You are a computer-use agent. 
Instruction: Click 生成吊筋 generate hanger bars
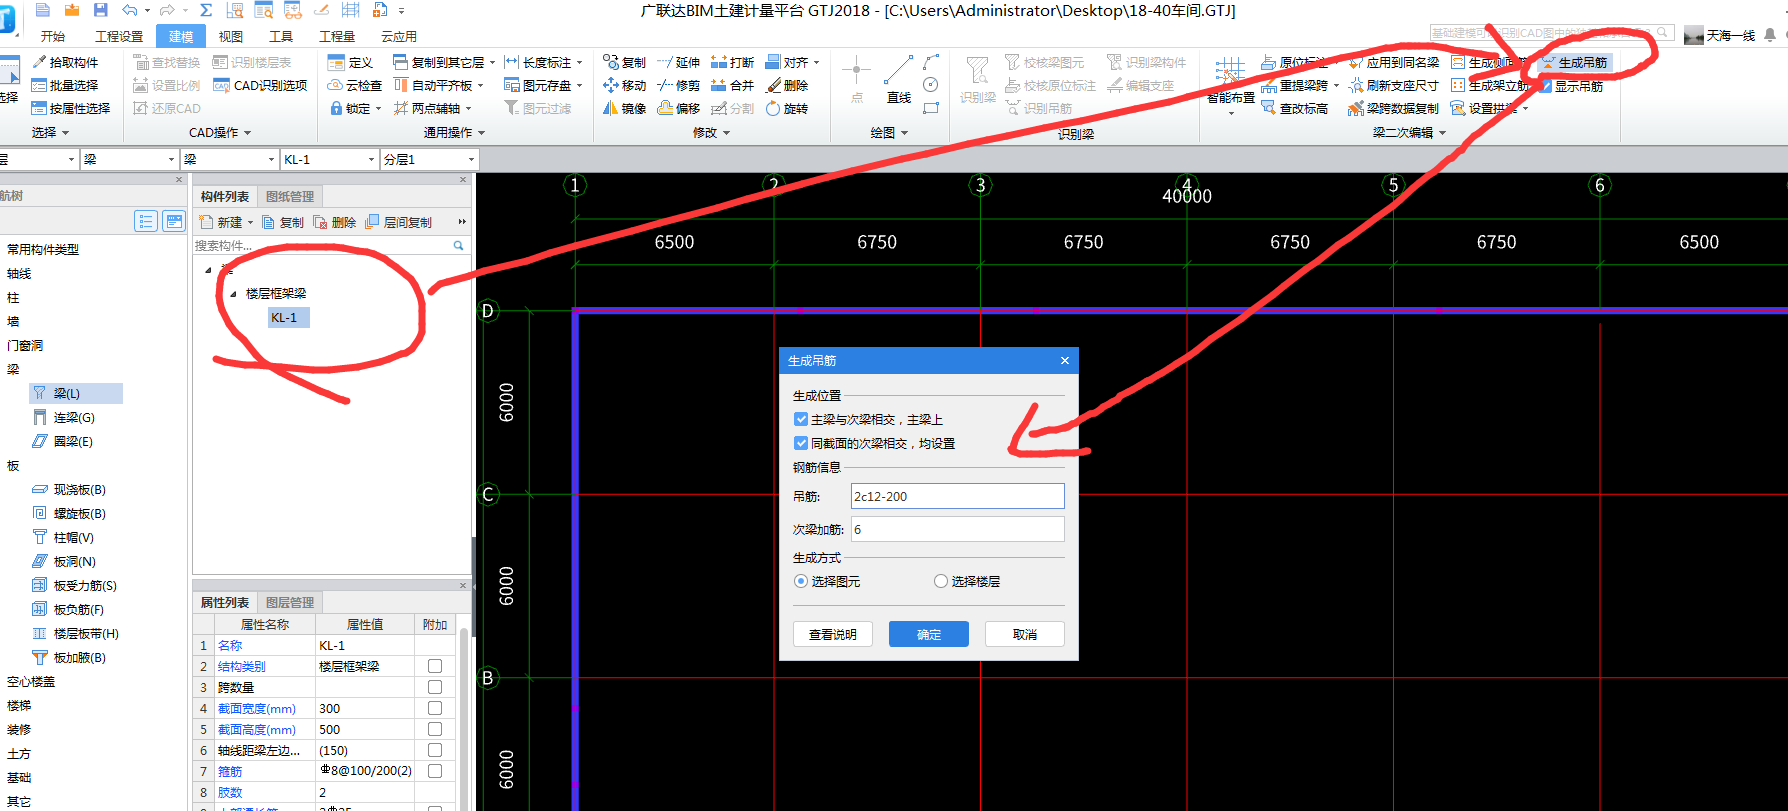click(1574, 62)
